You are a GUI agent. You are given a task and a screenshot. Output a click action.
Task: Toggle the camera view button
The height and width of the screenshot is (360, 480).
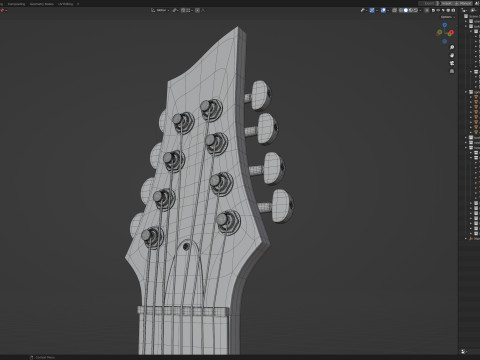(x=452, y=63)
